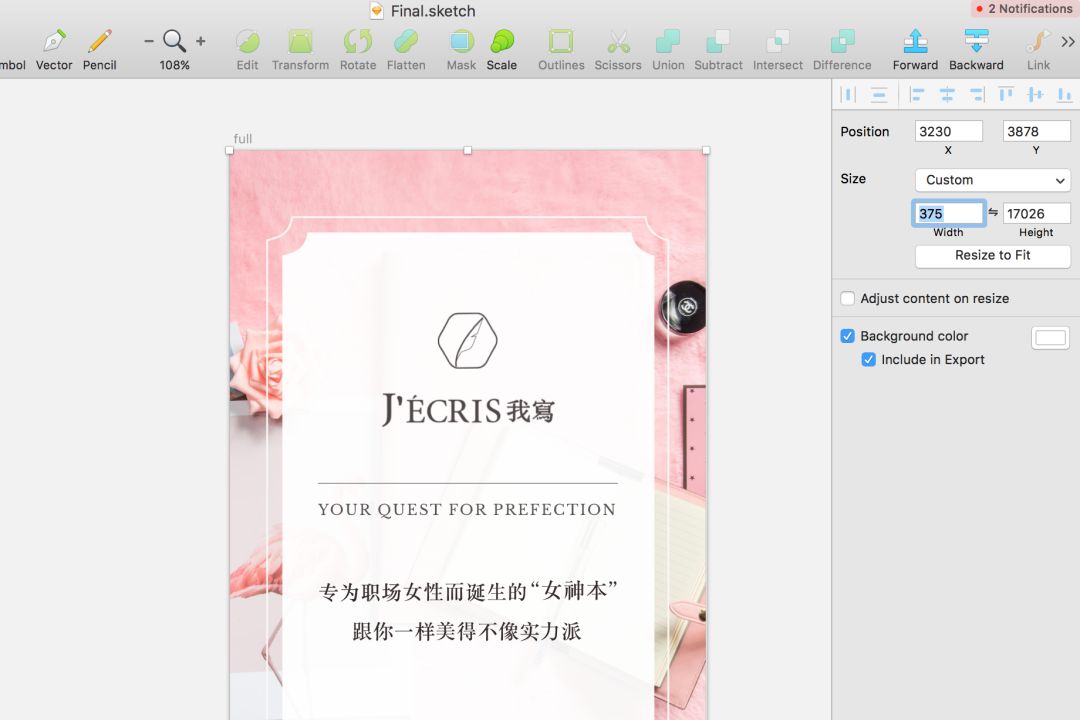Align layers to vertical middle

[1035, 94]
